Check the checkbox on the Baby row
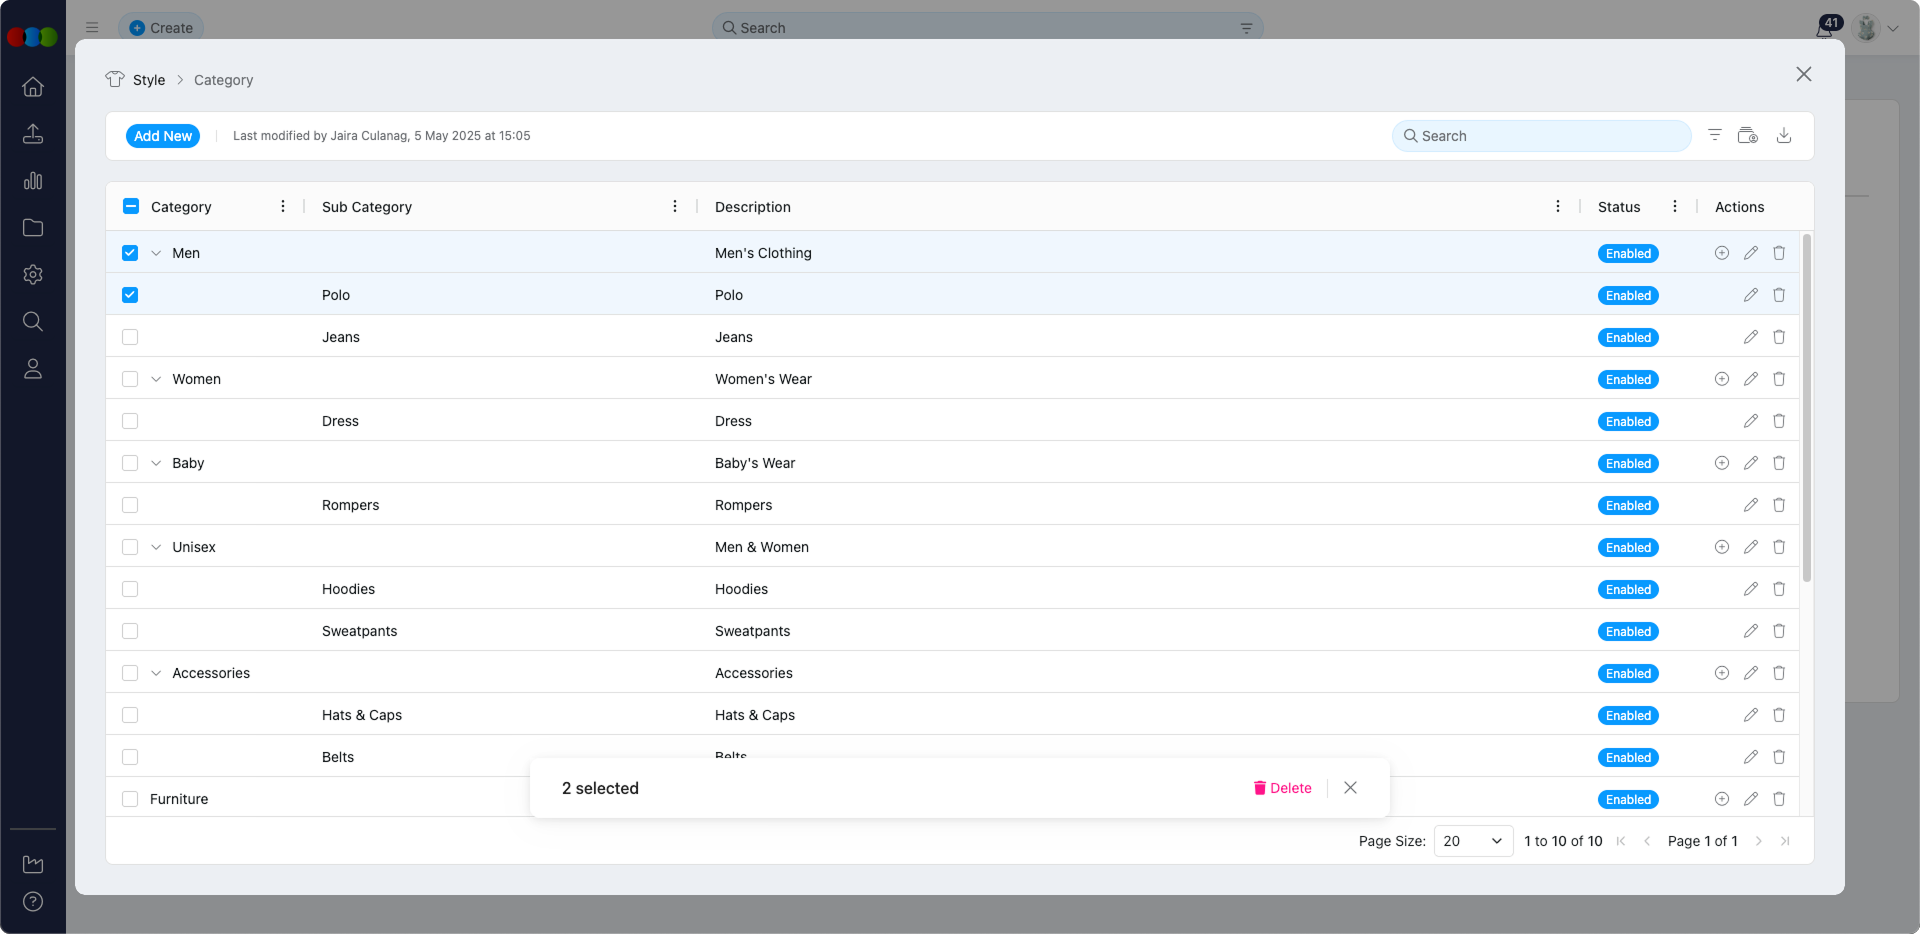This screenshot has width=1920, height=934. (130, 463)
